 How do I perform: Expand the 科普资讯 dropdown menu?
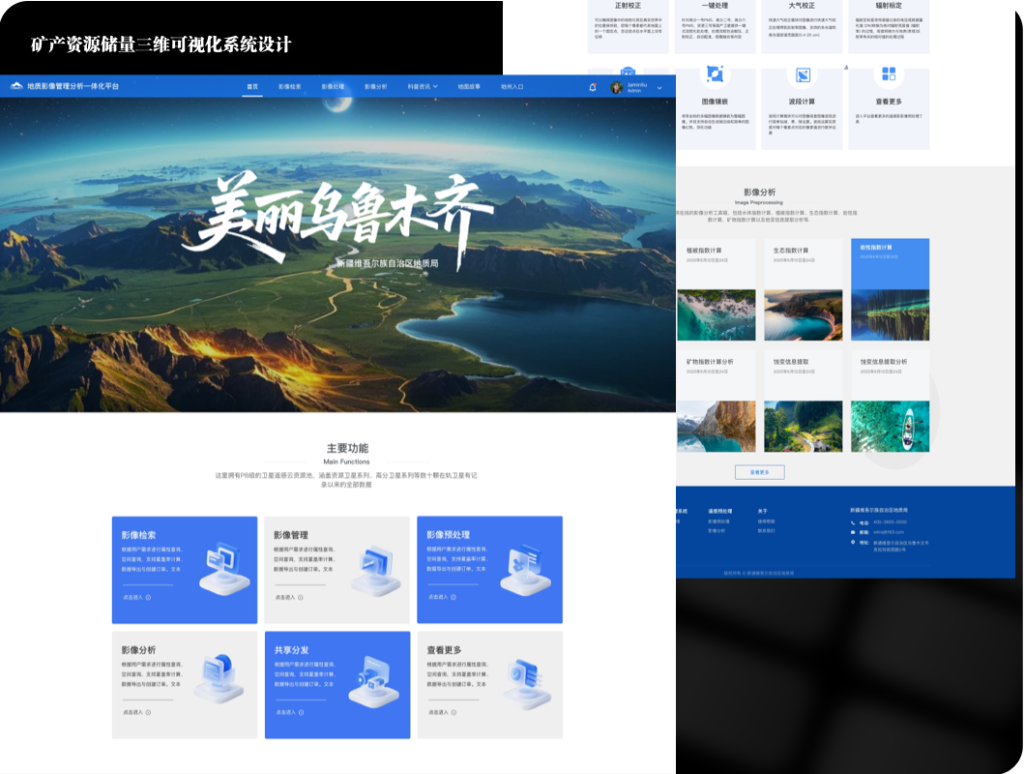coord(422,87)
